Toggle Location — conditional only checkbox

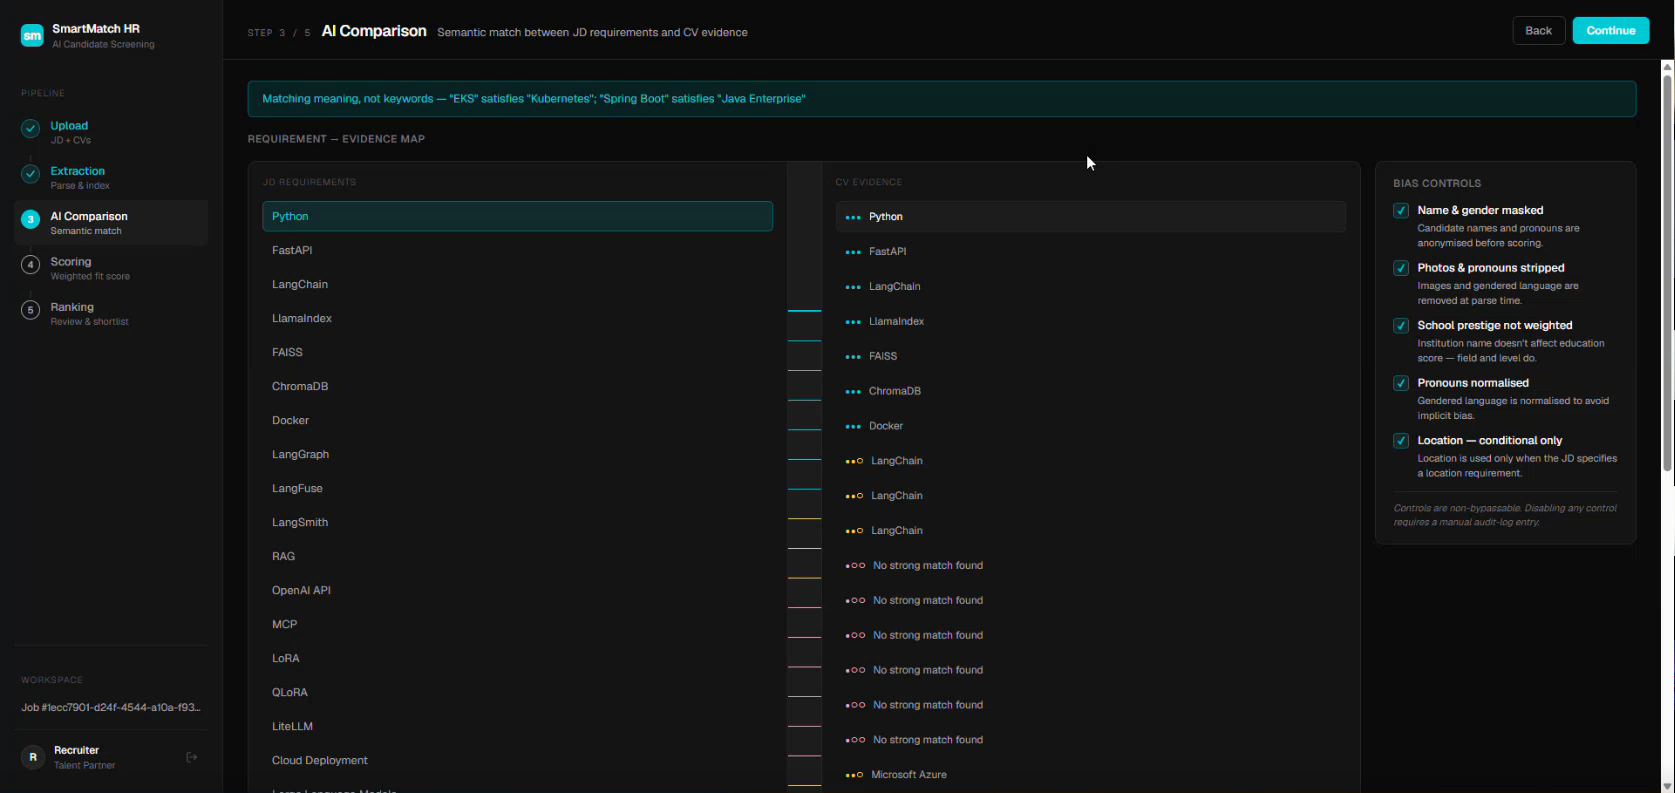tap(1401, 440)
